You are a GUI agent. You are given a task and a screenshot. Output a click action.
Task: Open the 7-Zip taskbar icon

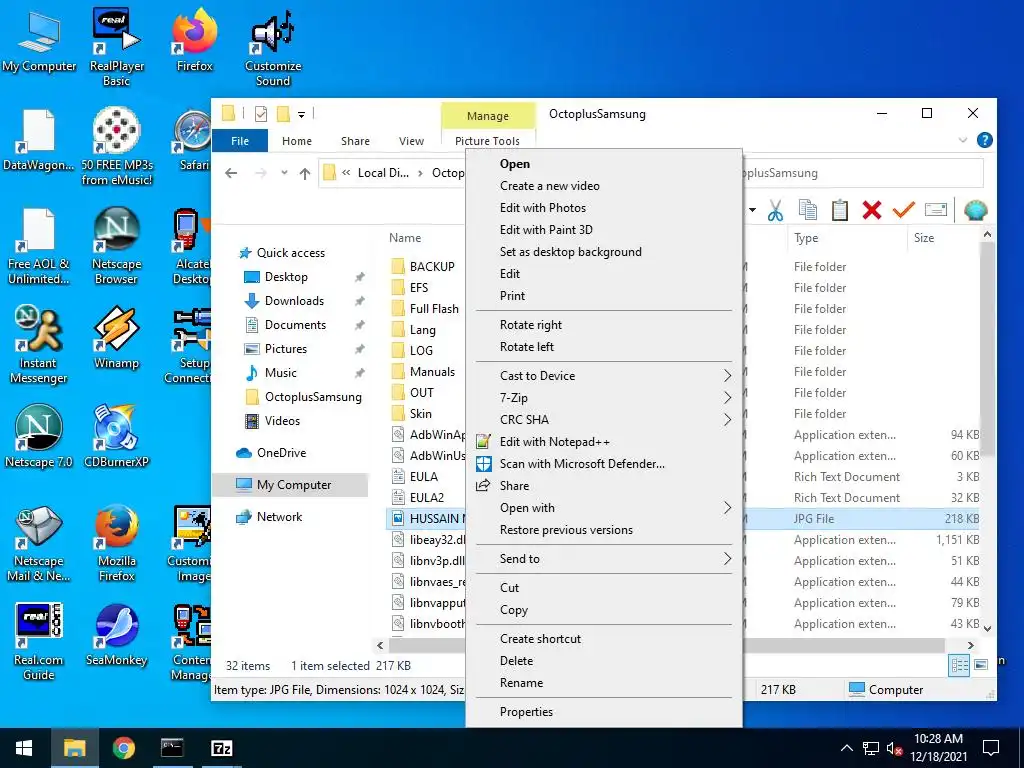(x=221, y=748)
